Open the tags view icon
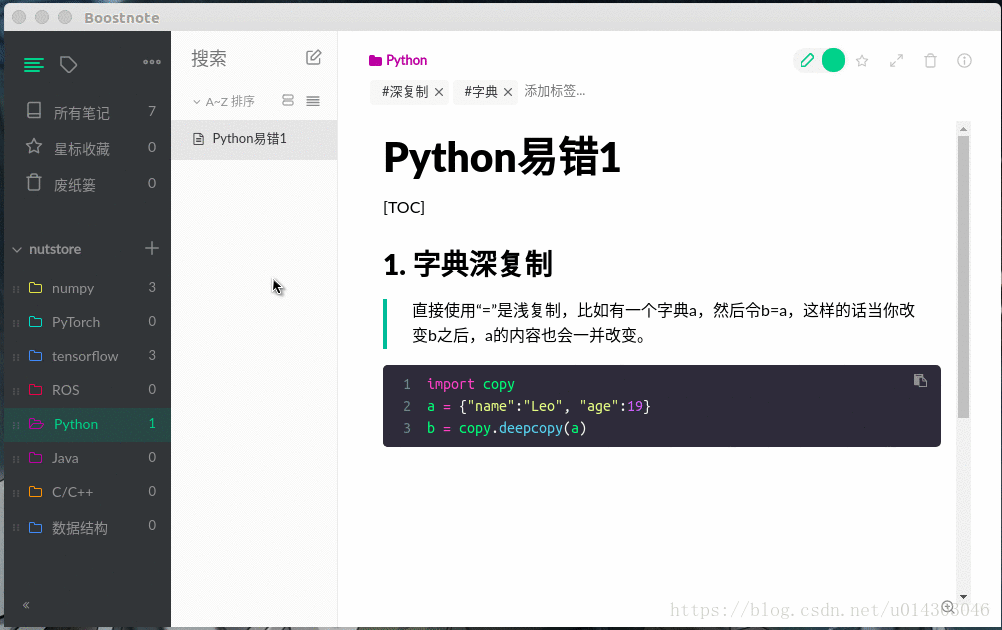The height and width of the screenshot is (630, 1002). (x=68, y=65)
